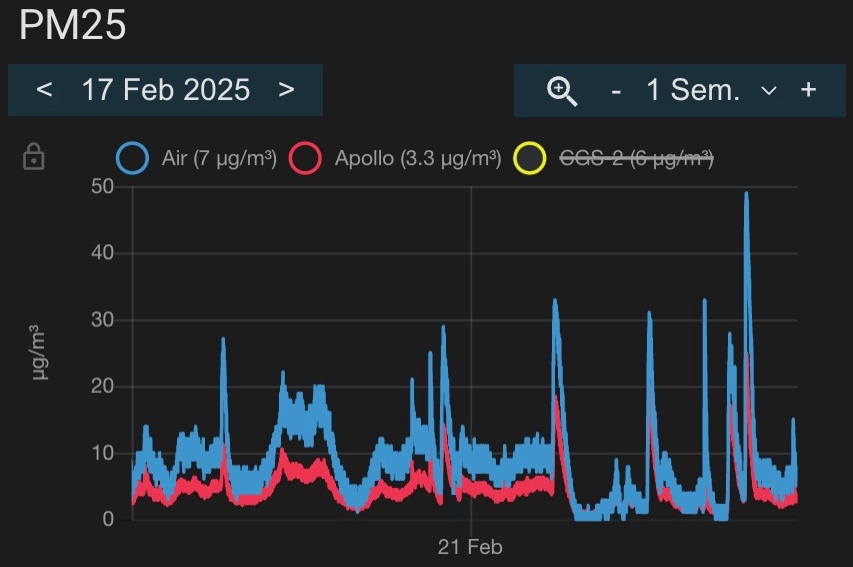Decrease the time range with the minus button
The image size is (853, 567).
[x=616, y=91]
